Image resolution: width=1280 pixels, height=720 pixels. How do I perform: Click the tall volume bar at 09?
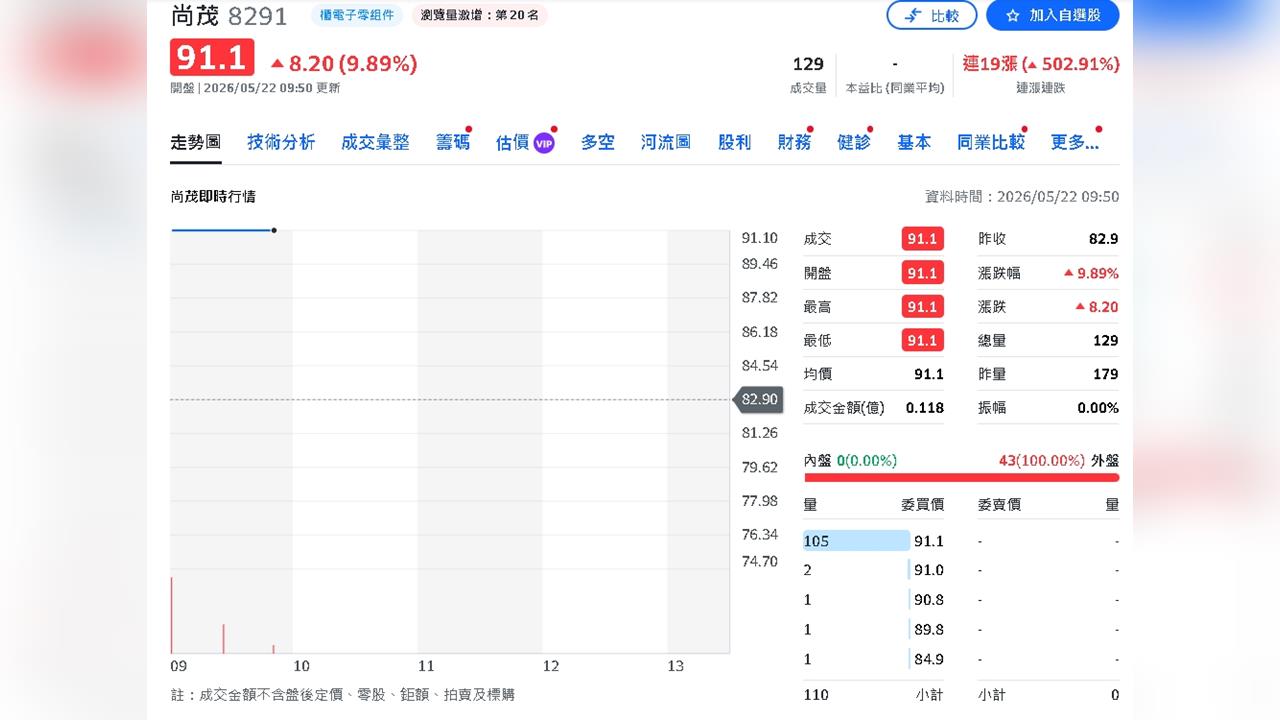click(172, 615)
